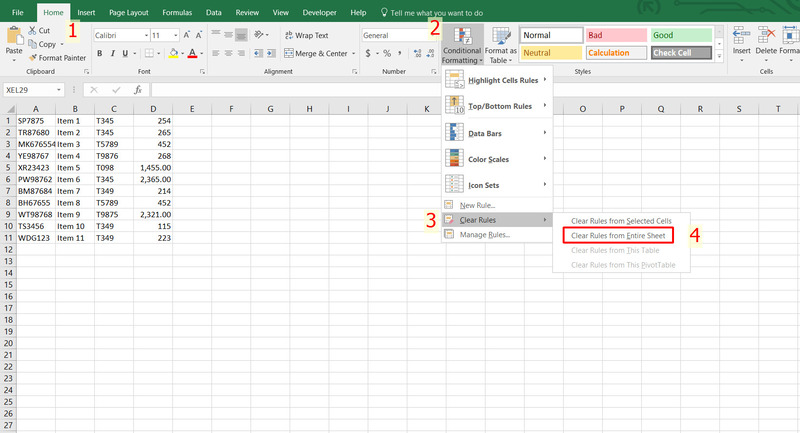Open Manage Rules from the menu
This screenshot has height=433, width=800.
coord(484,235)
